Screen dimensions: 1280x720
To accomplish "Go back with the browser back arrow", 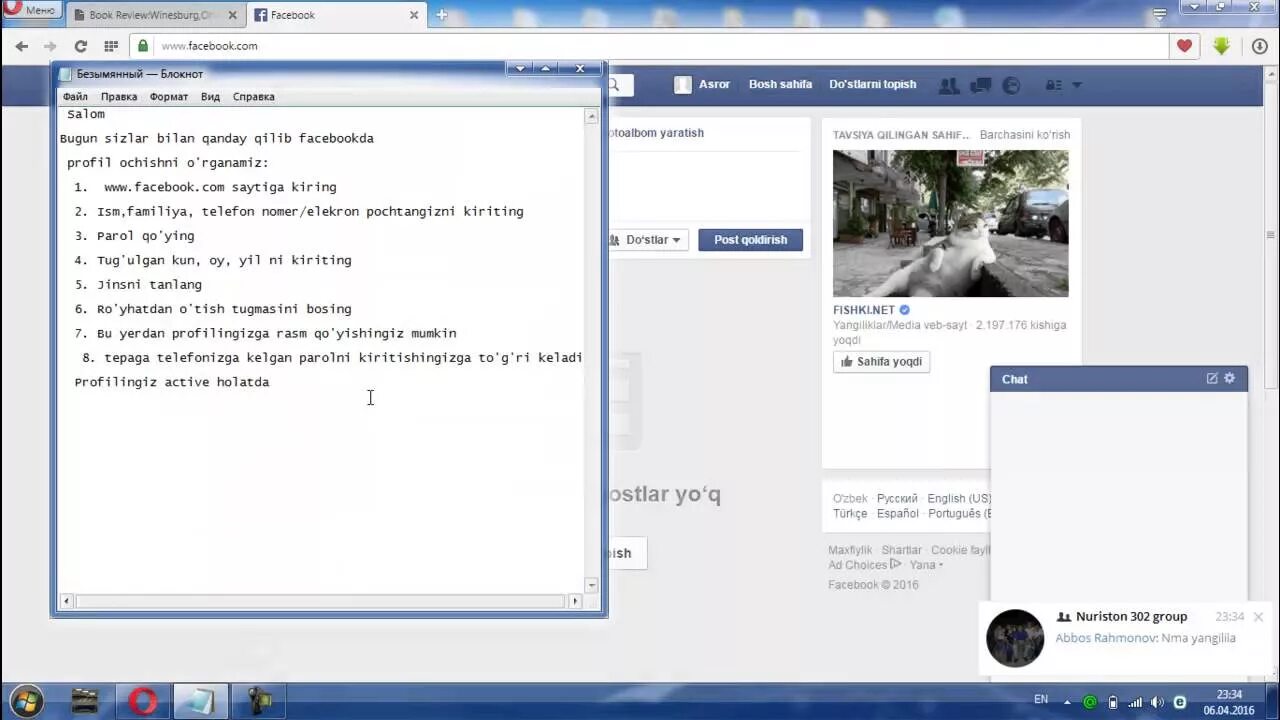I will pyautogui.click(x=22, y=46).
